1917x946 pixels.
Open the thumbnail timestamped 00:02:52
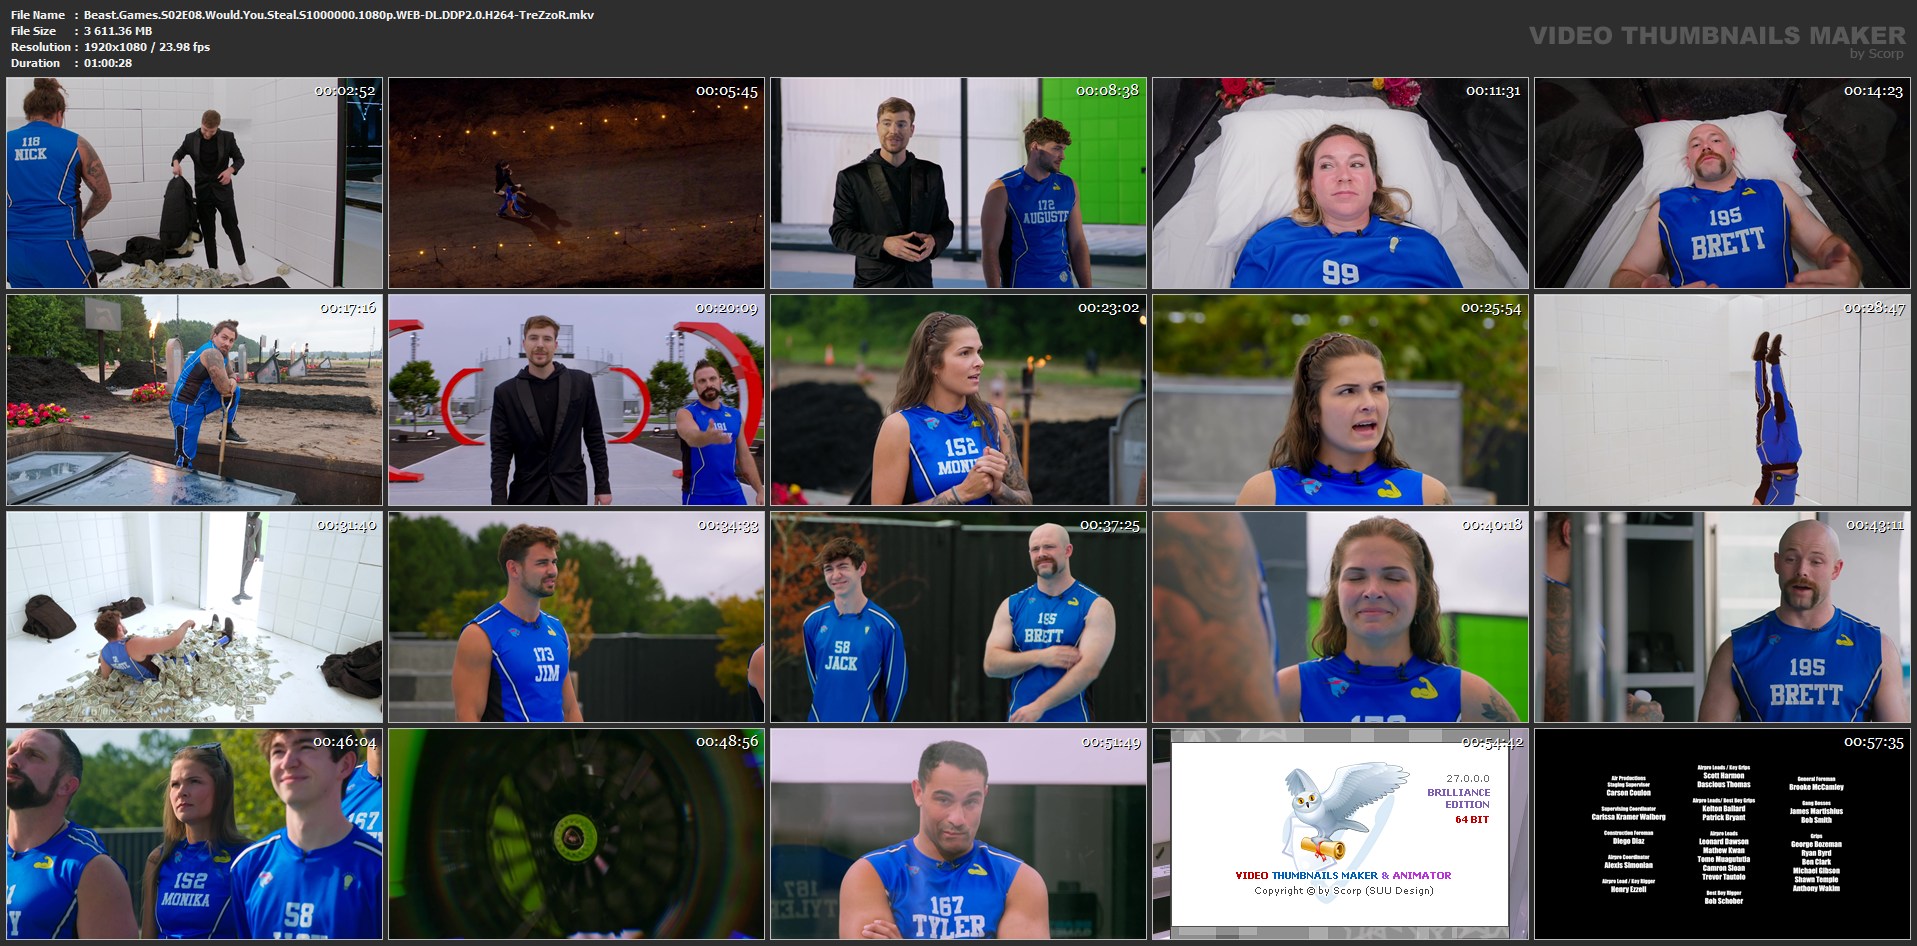[194, 183]
